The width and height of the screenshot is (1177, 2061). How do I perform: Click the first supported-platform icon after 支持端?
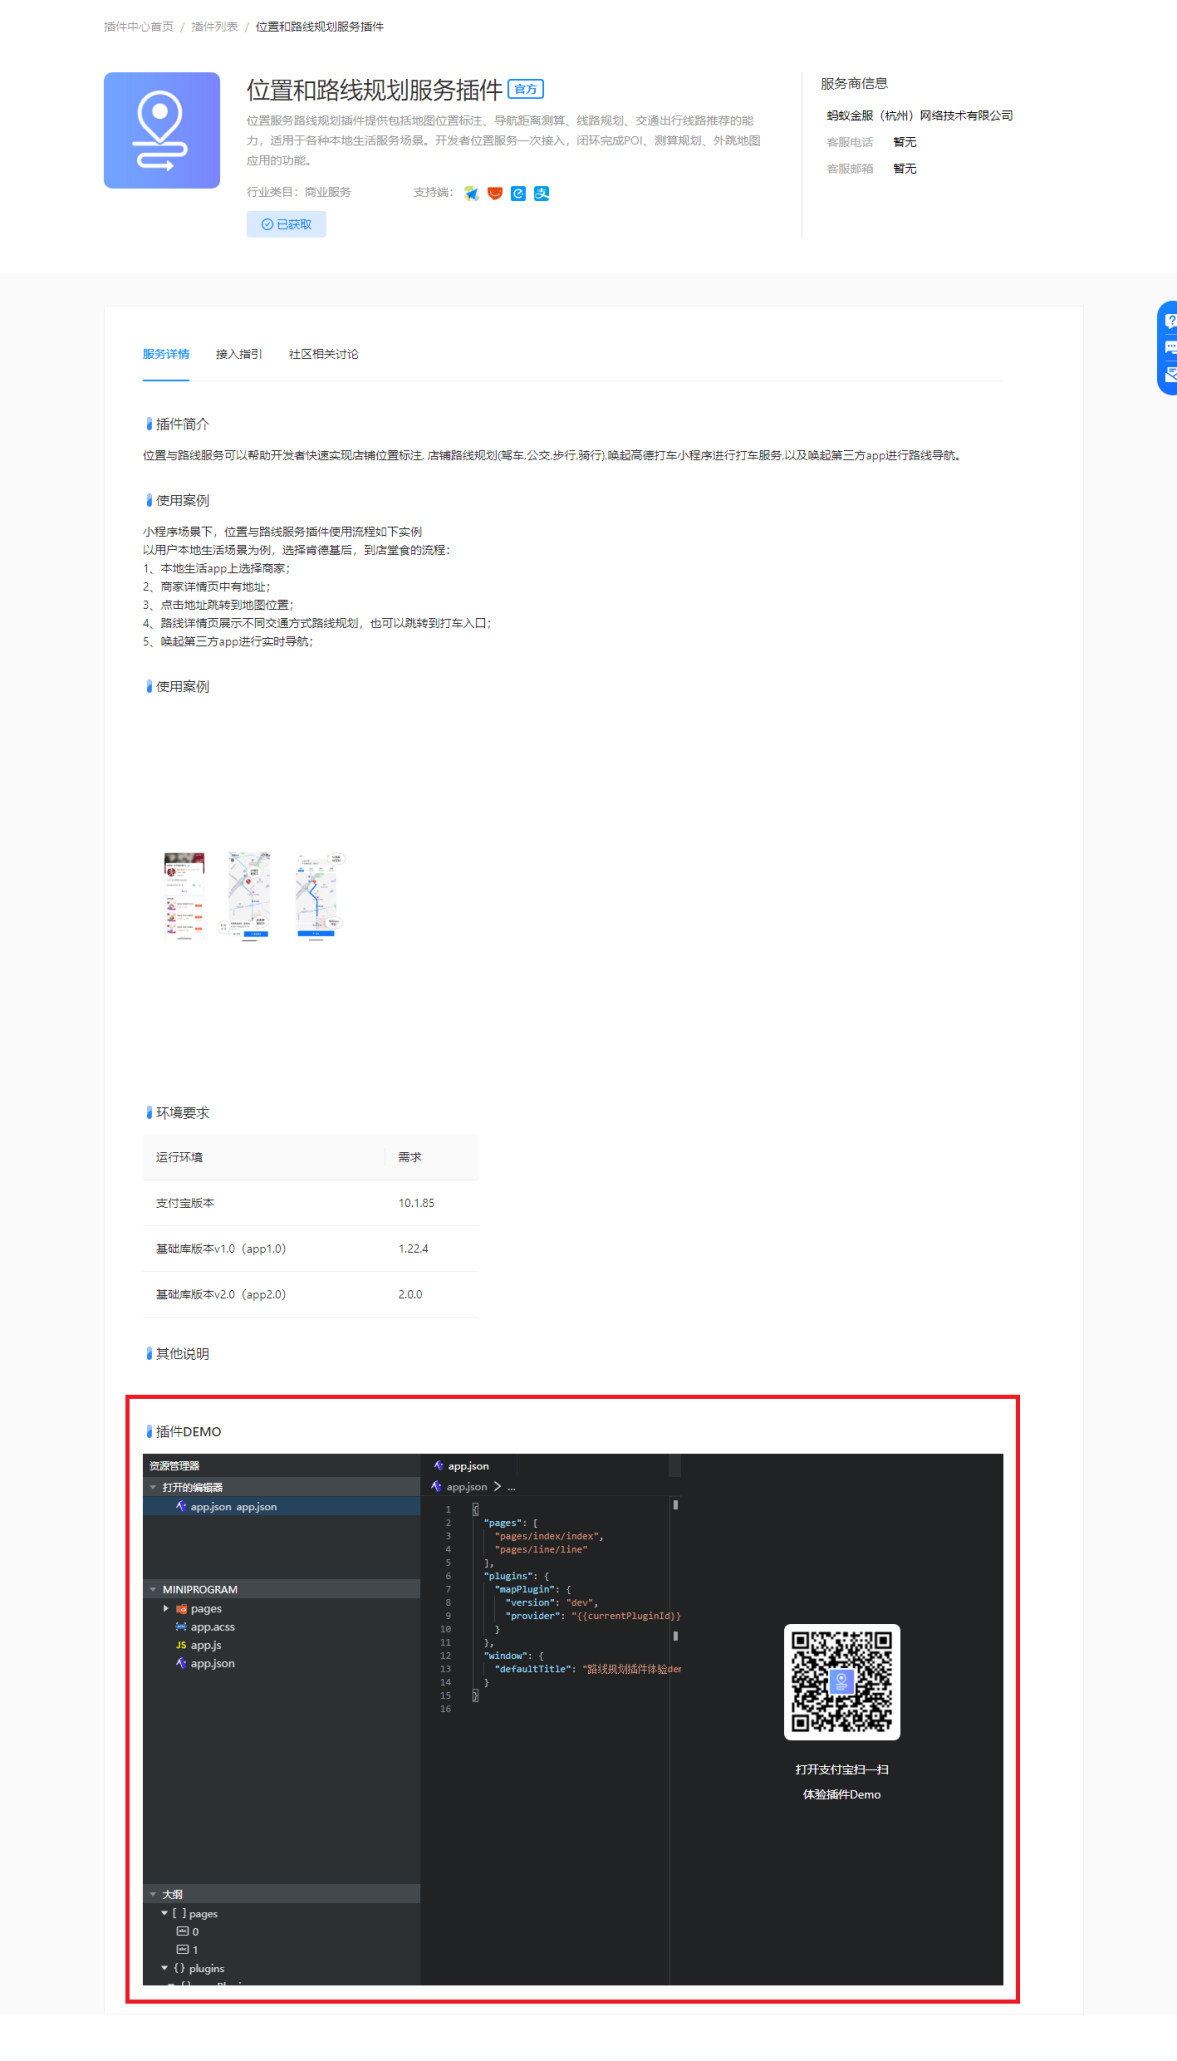tap(471, 193)
